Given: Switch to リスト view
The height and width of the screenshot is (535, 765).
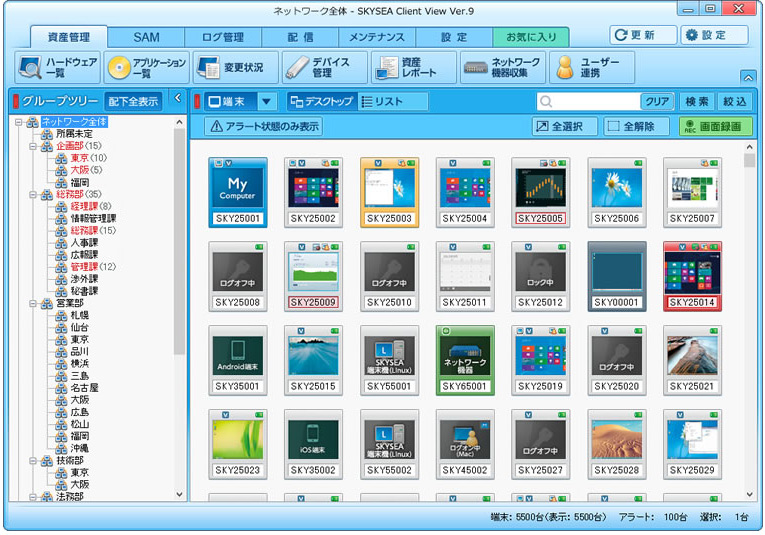Looking at the screenshot, I should point(393,101).
